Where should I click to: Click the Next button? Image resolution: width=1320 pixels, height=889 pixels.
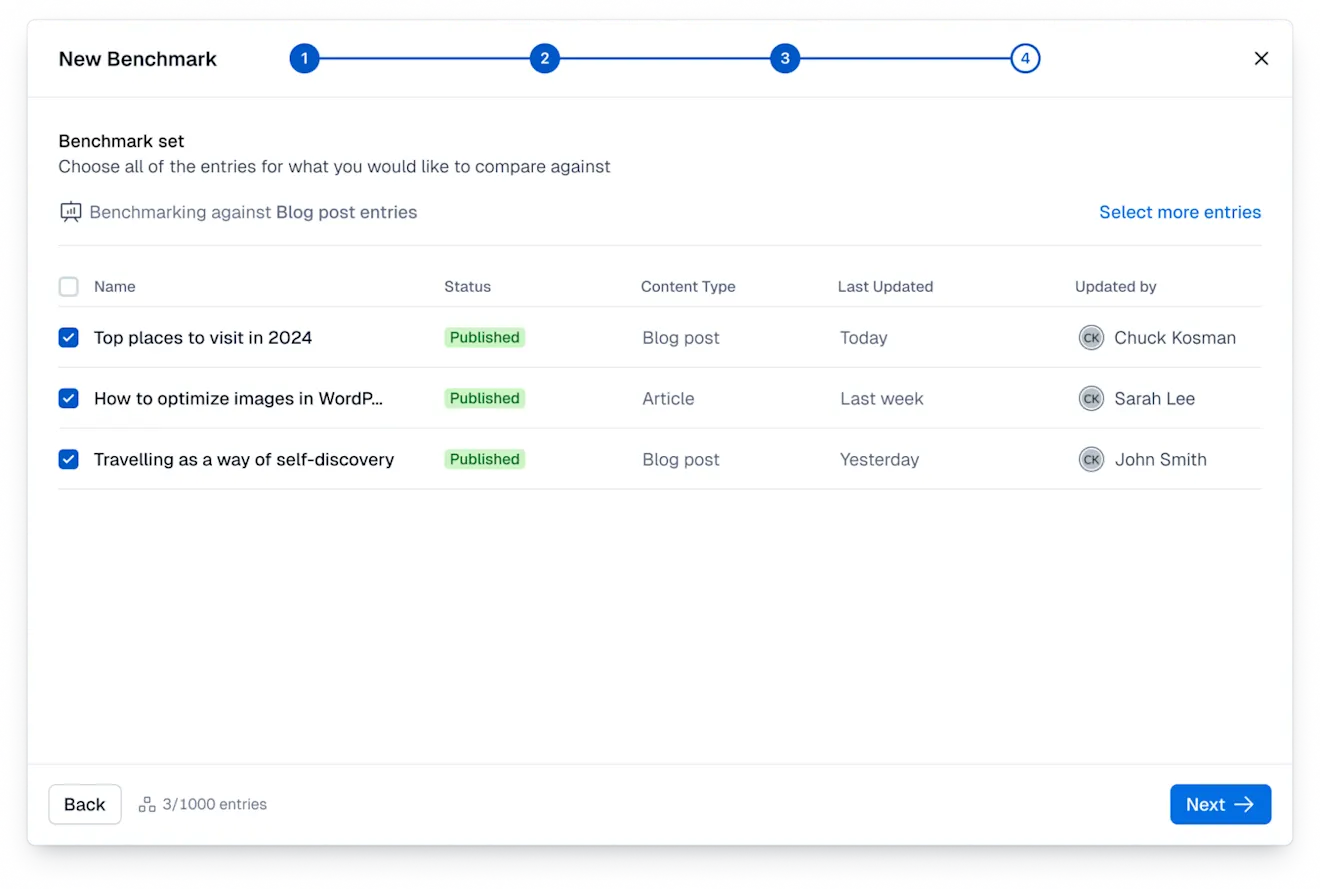1220,804
